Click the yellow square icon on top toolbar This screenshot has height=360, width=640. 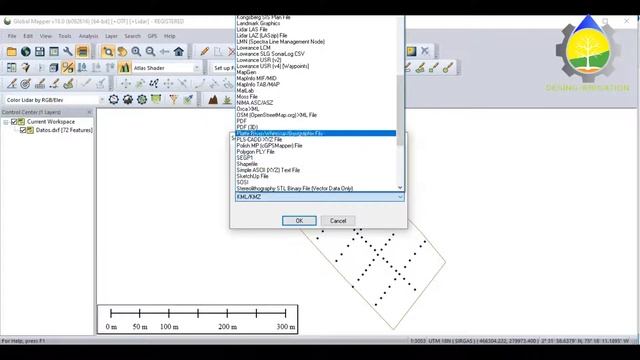pos(411,51)
